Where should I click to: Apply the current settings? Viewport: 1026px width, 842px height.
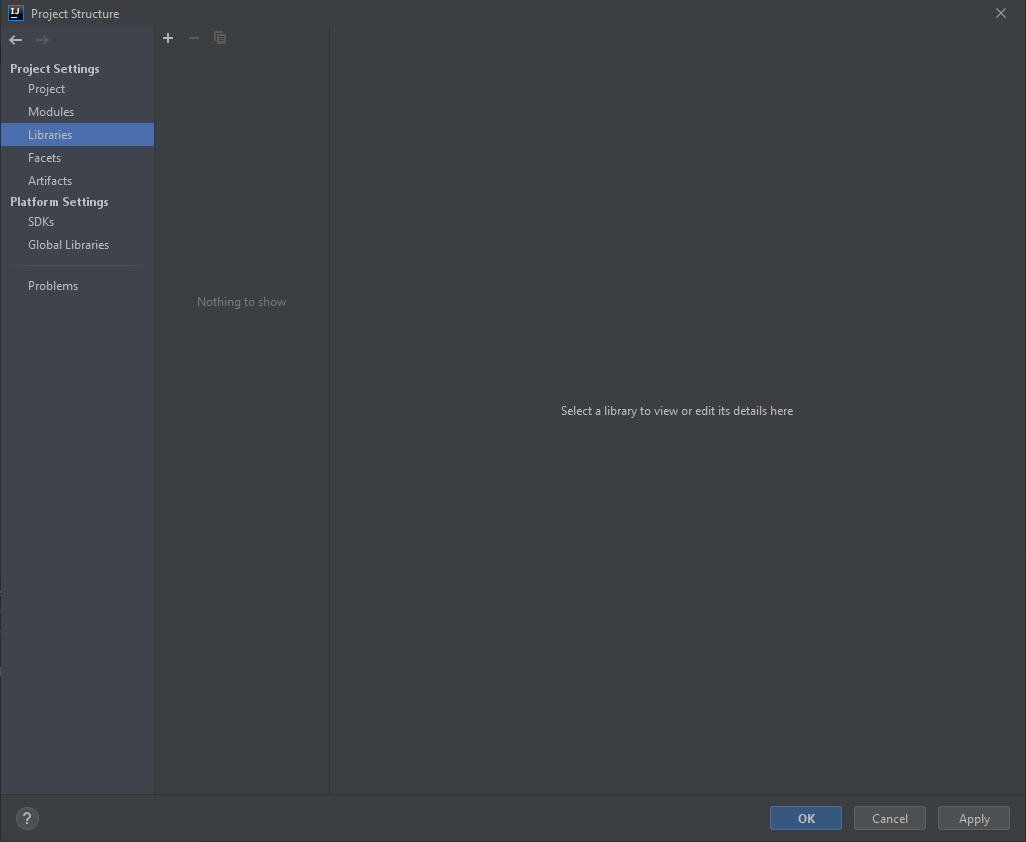(973, 817)
